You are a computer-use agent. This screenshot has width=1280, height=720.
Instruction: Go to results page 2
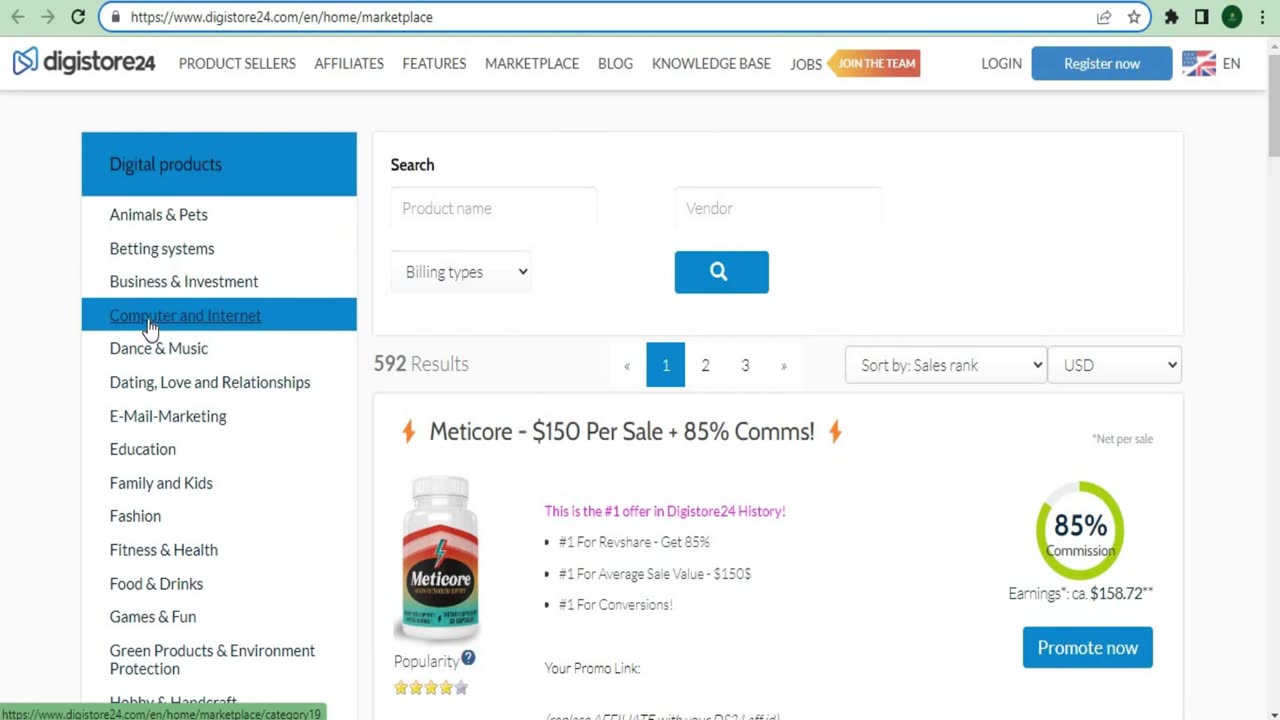pos(705,365)
